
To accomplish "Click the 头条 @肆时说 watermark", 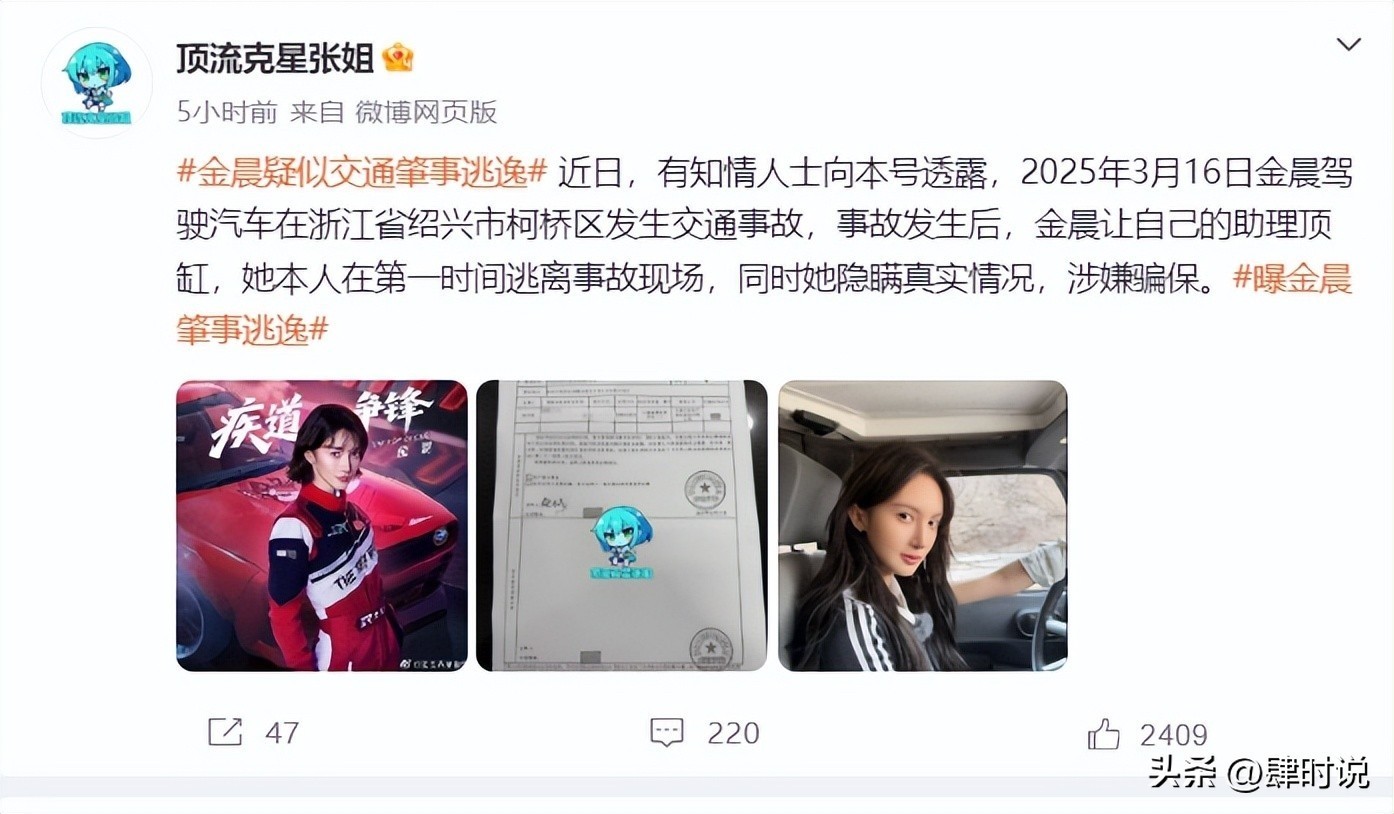I will coord(1258,773).
